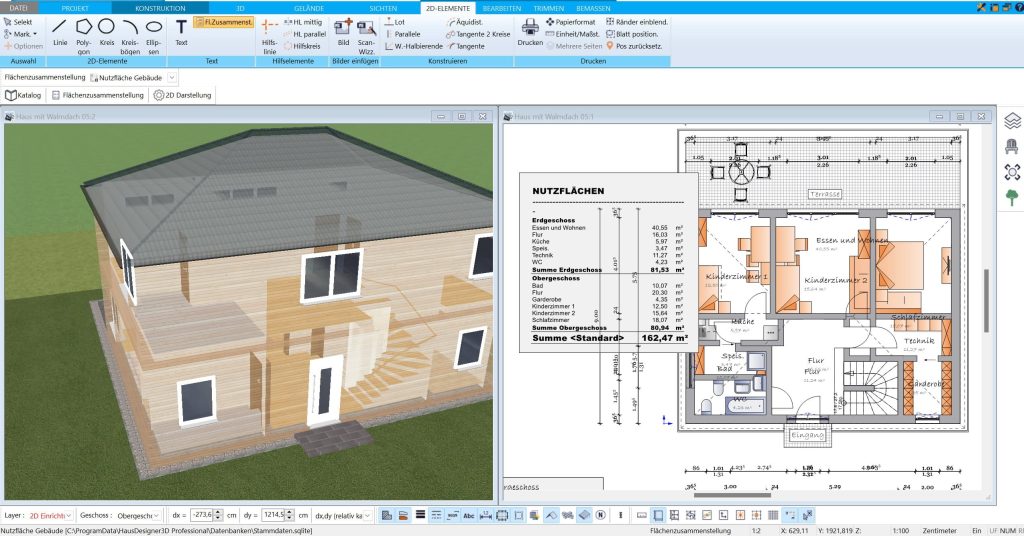The height and width of the screenshot is (536, 1024).
Task: Click the zoom-extents icon in right sidebar
Action: click(1012, 172)
